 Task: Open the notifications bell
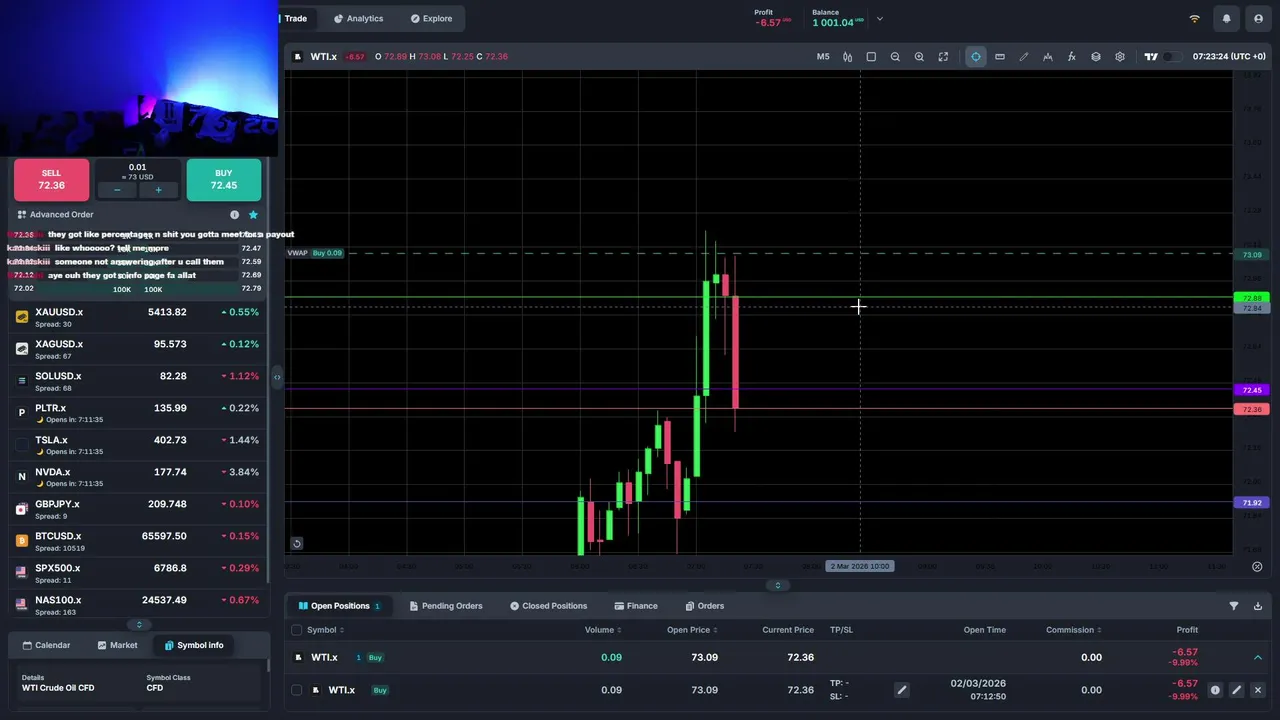click(x=1227, y=19)
